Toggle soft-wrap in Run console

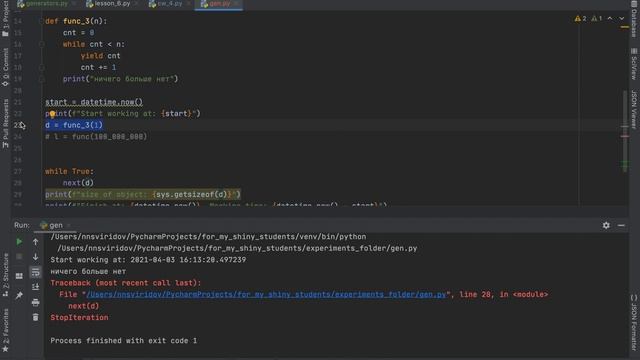[x=36, y=272]
